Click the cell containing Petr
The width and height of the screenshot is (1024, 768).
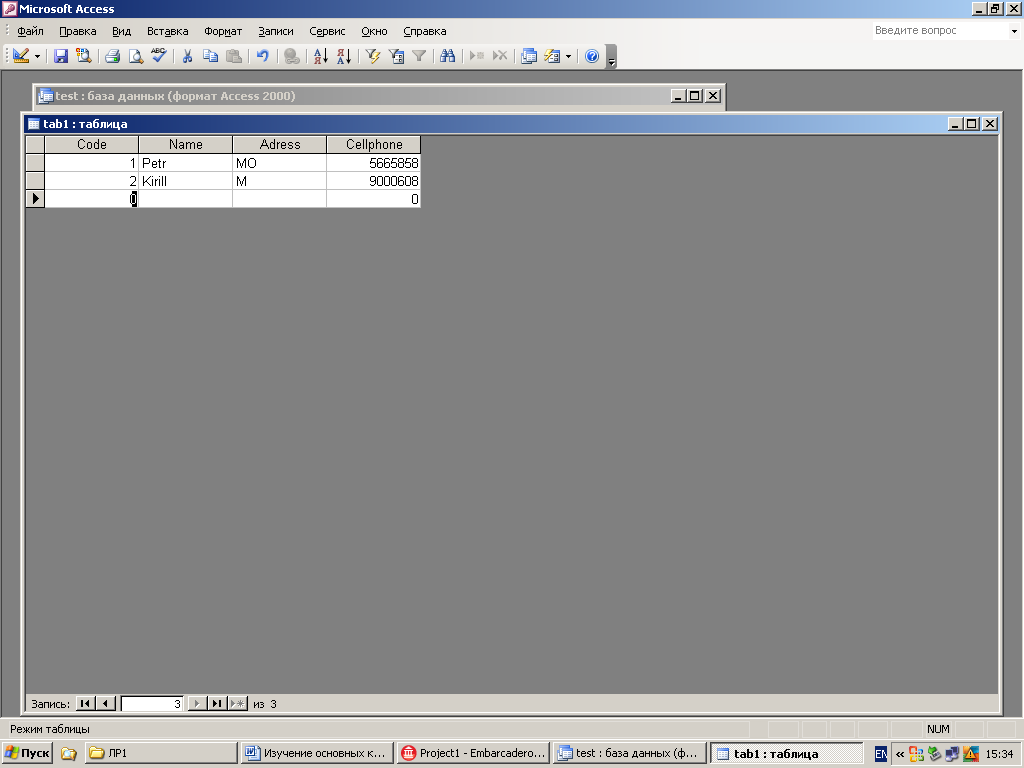coord(185,163)
